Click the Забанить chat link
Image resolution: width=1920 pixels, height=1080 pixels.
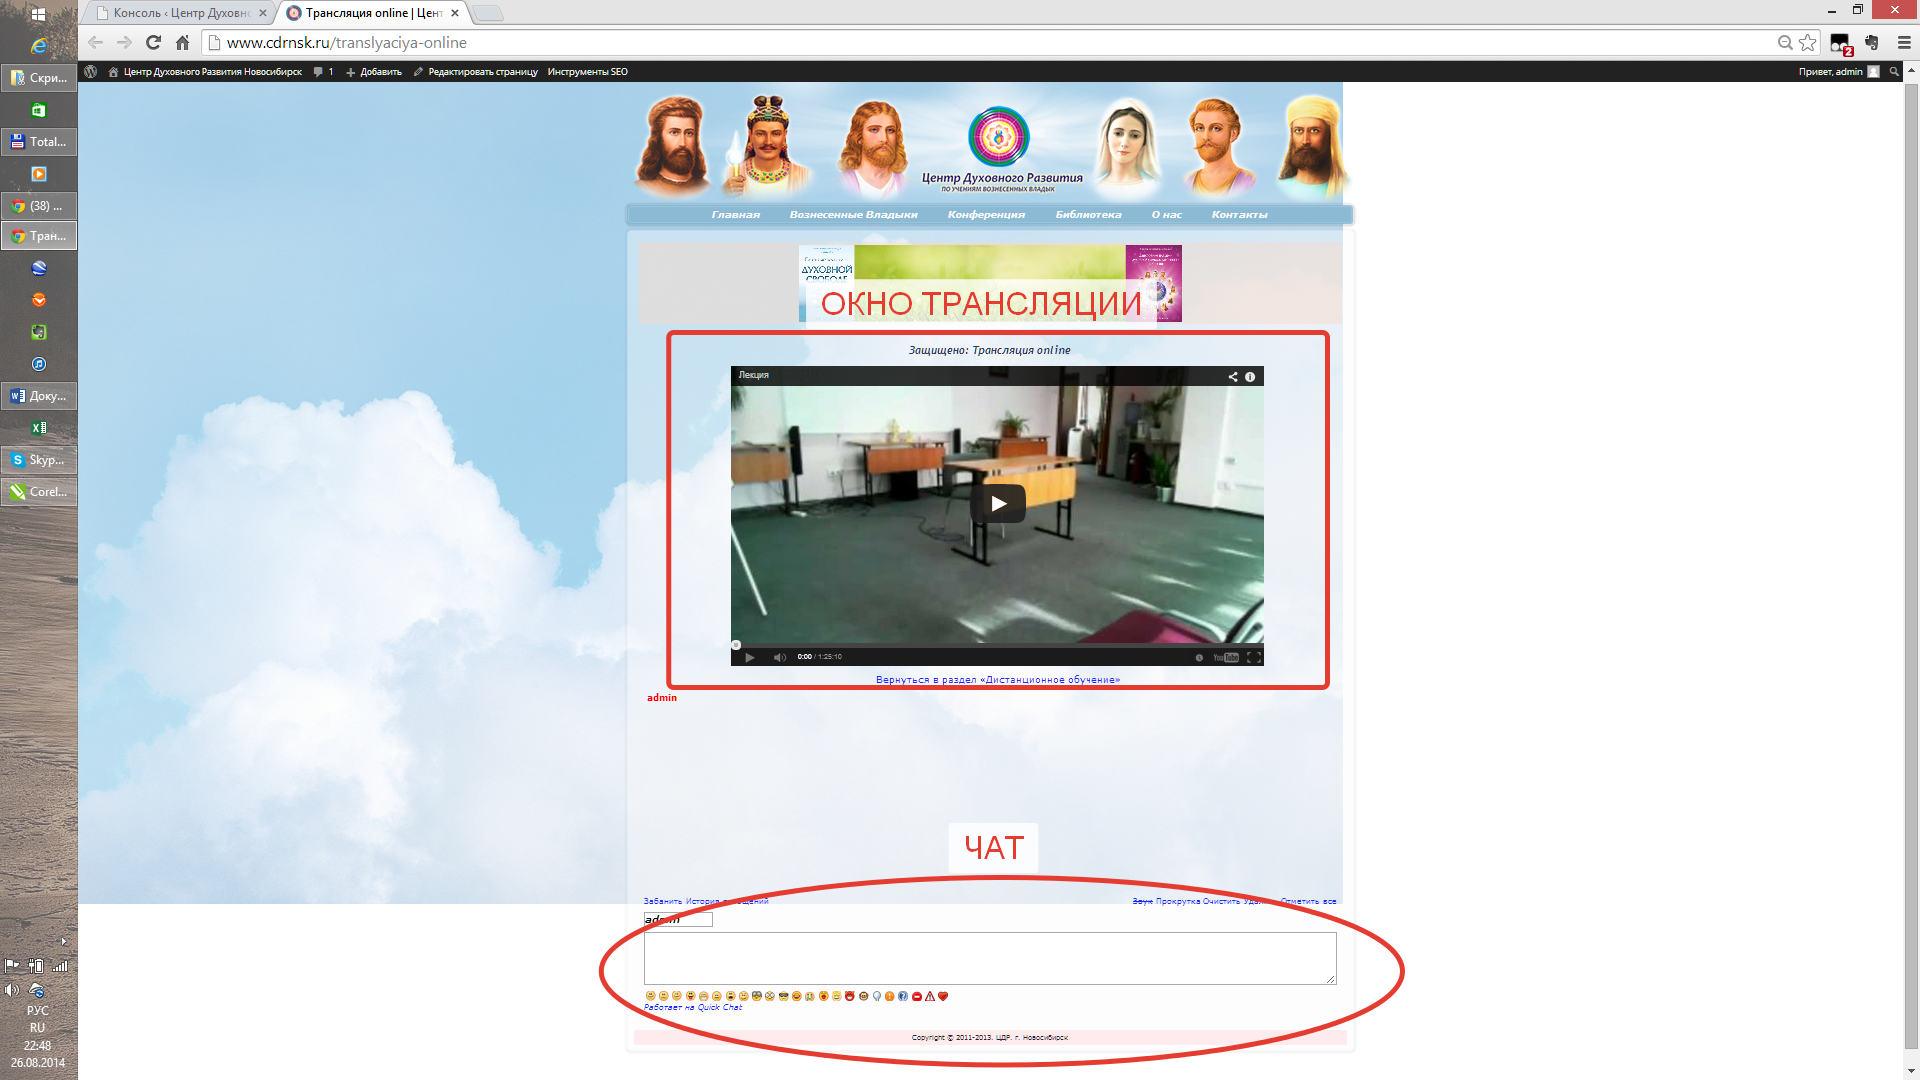(x=663, y=901)
